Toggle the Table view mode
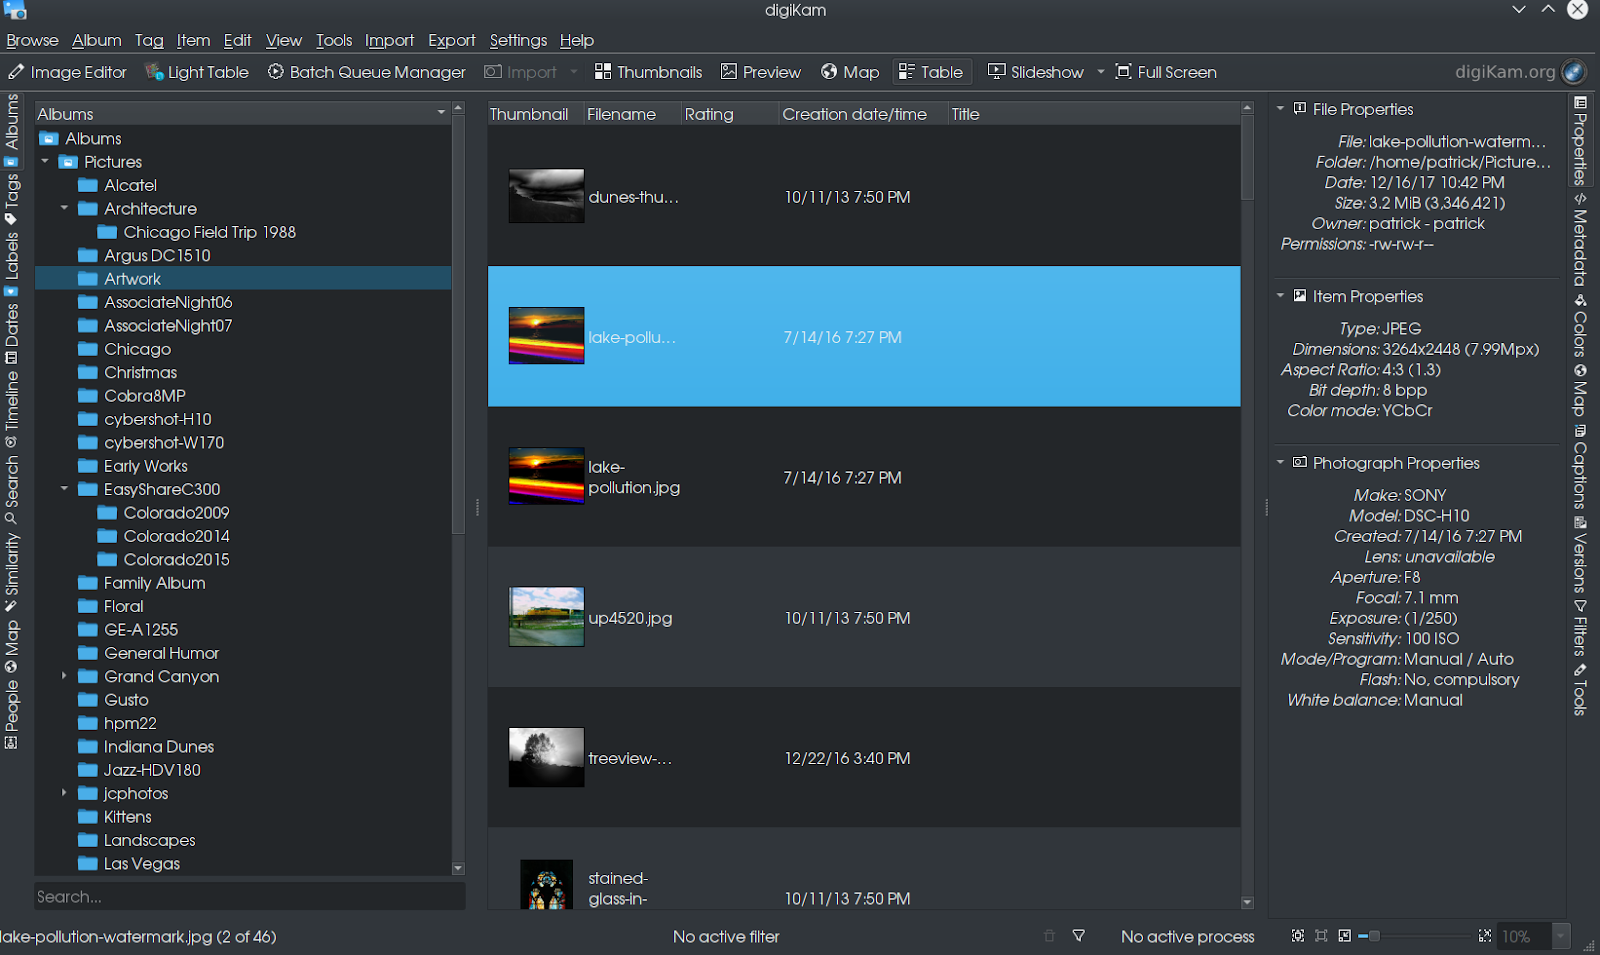1600x955 pixels. 931,72
